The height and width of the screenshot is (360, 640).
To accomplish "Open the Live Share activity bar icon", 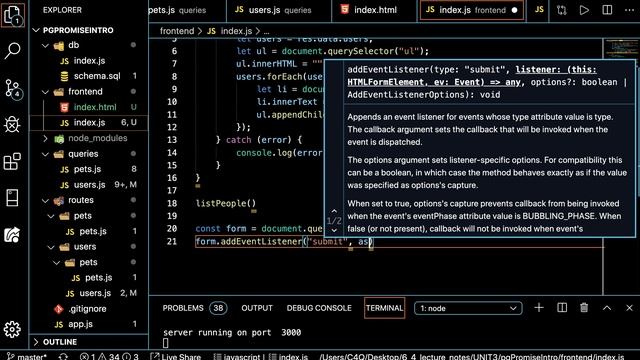I will tap(12, 235).
